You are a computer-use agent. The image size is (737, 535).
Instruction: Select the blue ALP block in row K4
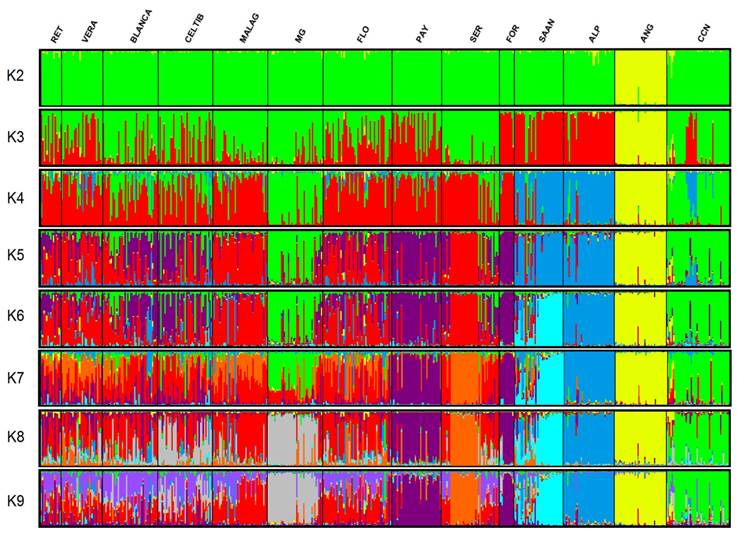click(590, 198)
